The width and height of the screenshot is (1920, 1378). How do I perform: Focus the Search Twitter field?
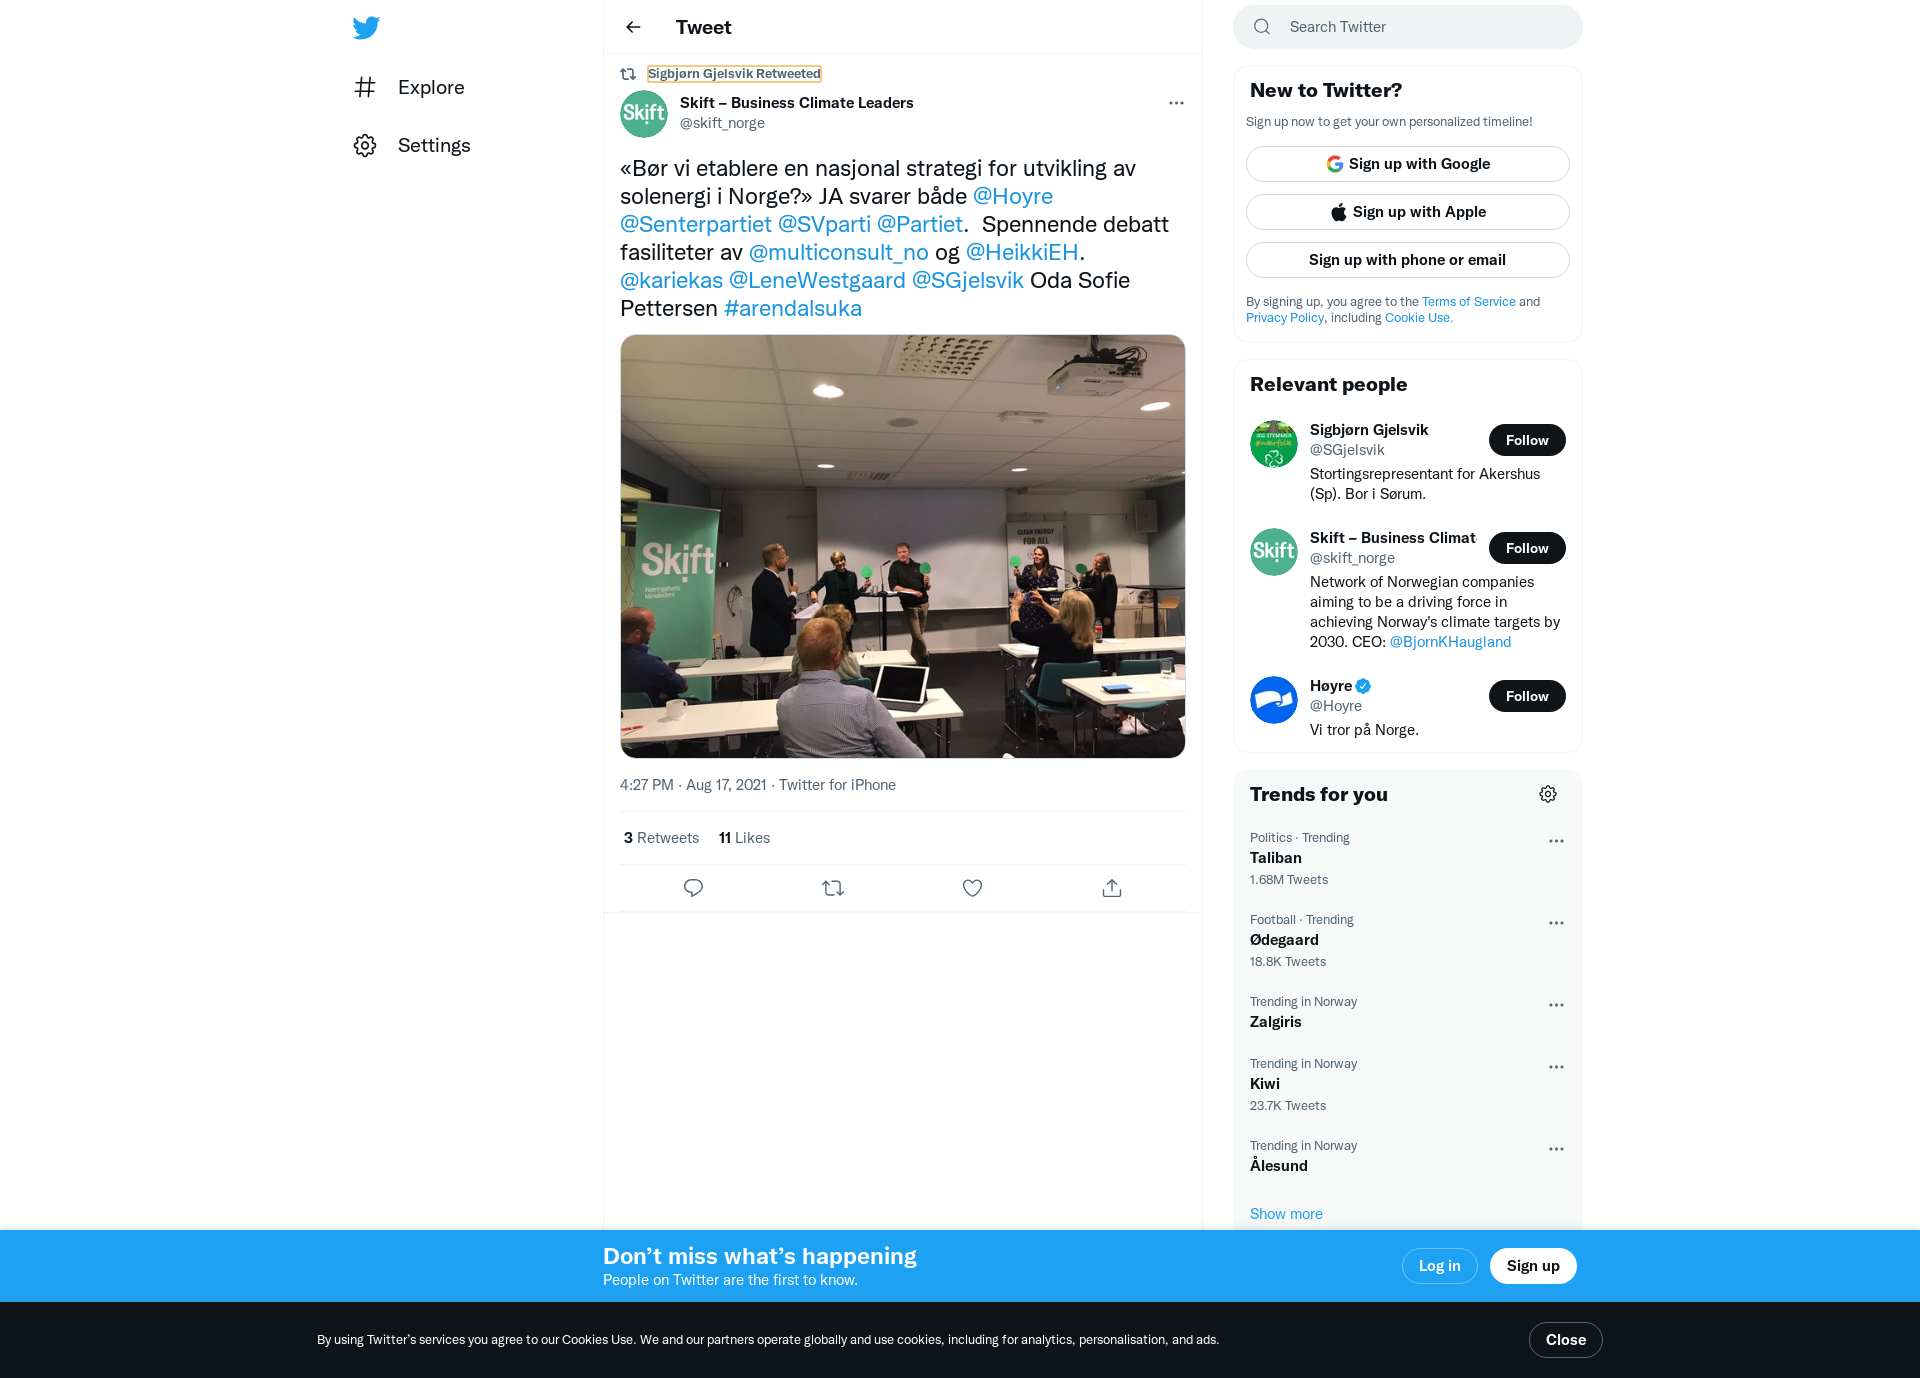click(x=1408, y=27)
